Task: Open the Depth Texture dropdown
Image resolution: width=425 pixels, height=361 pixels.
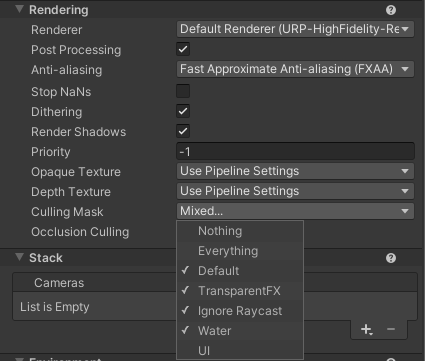Action: tap(295, 191)
